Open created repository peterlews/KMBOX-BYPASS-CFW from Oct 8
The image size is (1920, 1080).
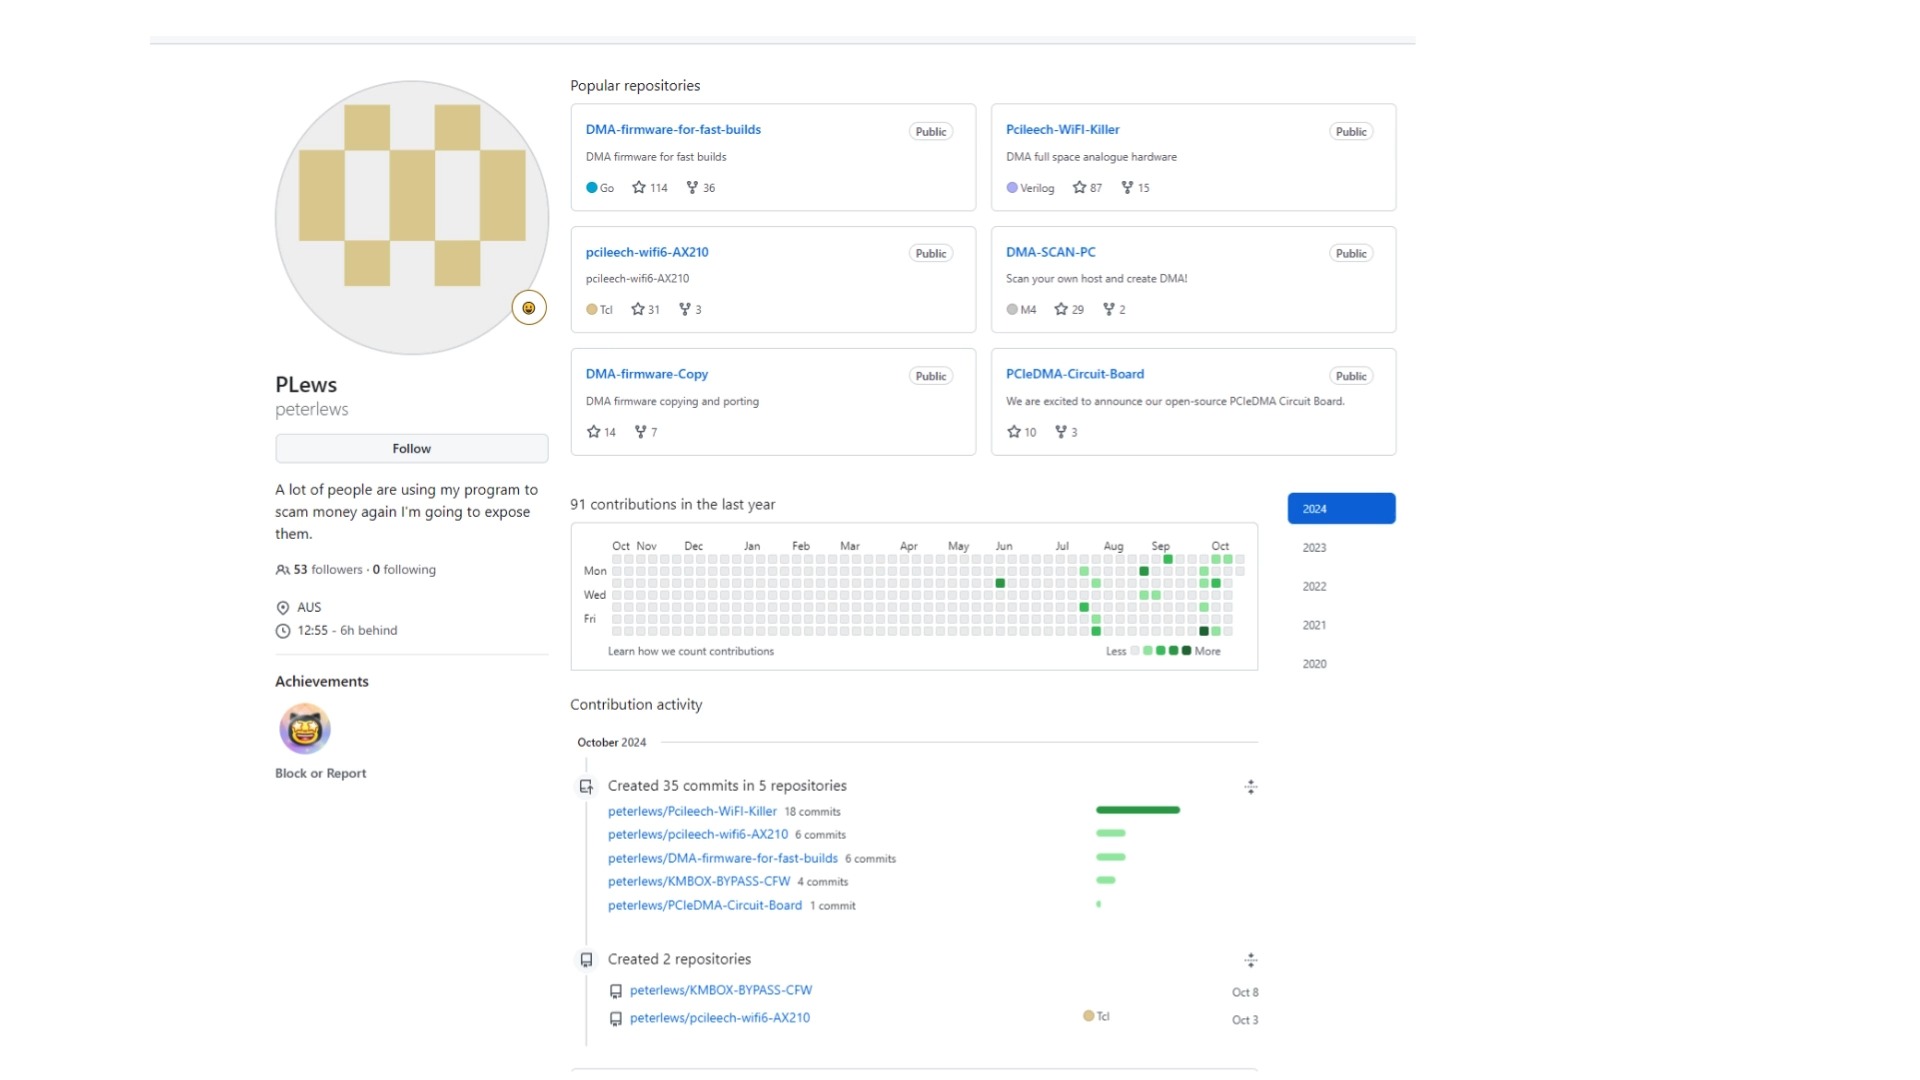click(x=721, y=991)
